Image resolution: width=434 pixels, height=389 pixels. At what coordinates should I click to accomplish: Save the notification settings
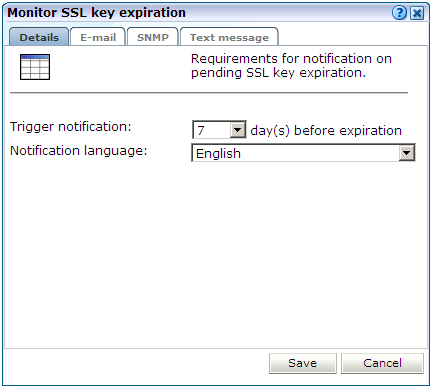point(303,363)
